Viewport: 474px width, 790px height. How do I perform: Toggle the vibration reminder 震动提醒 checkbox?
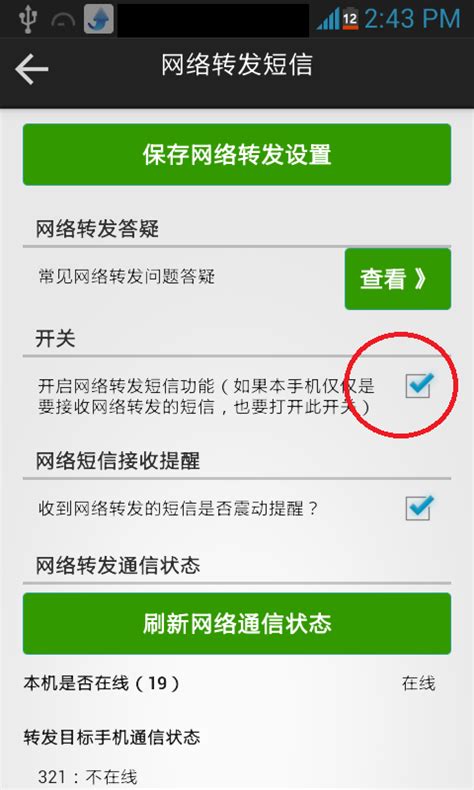[419, 508]
